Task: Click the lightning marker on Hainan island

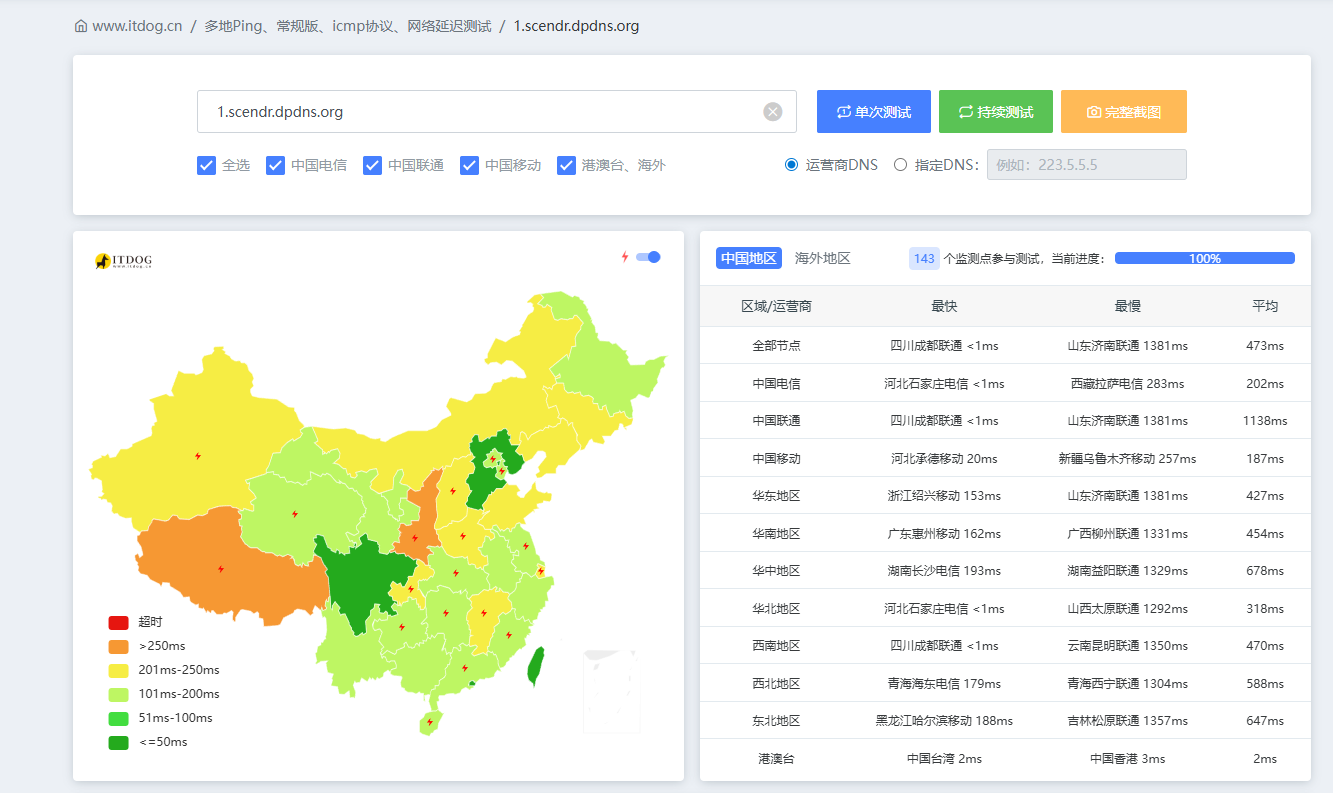Action: (x=430, y=722)
